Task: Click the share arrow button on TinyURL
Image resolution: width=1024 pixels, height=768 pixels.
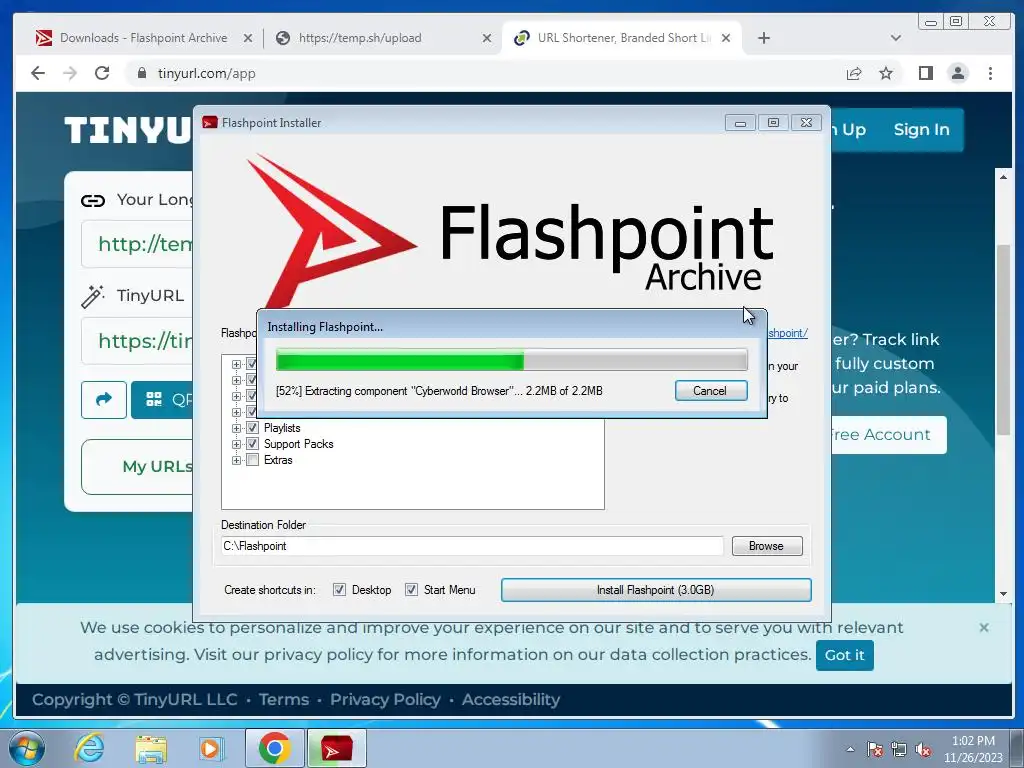Action: tap(104, 400)
